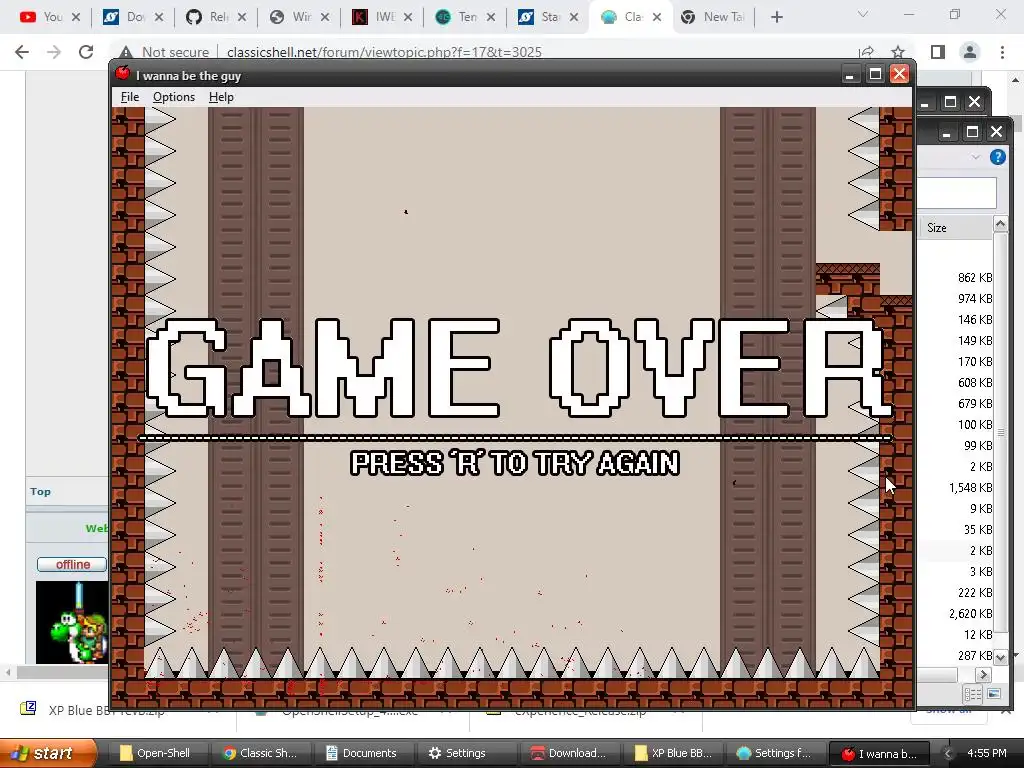The width and height of the screenshot is (1024, 768).
Task: Select the 2,620 KB file size entry
Action: [970, 614]
